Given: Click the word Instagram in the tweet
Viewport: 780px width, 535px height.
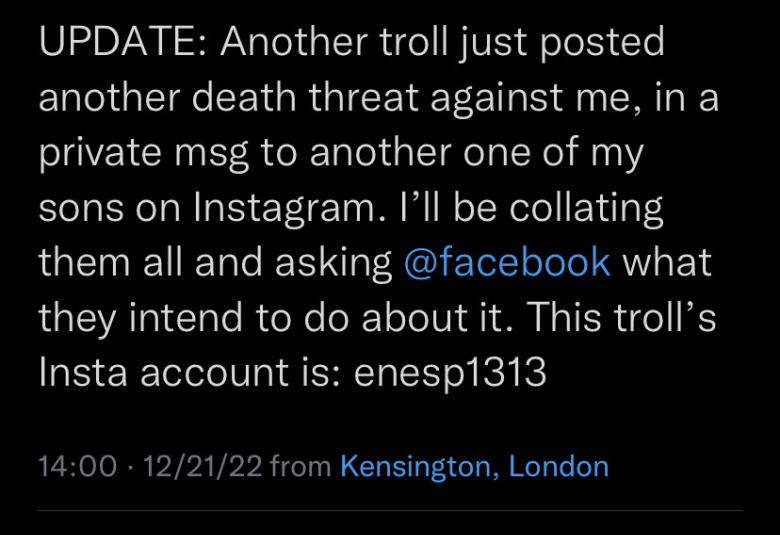Looking at the screenshot, I should tap(285, 208).
